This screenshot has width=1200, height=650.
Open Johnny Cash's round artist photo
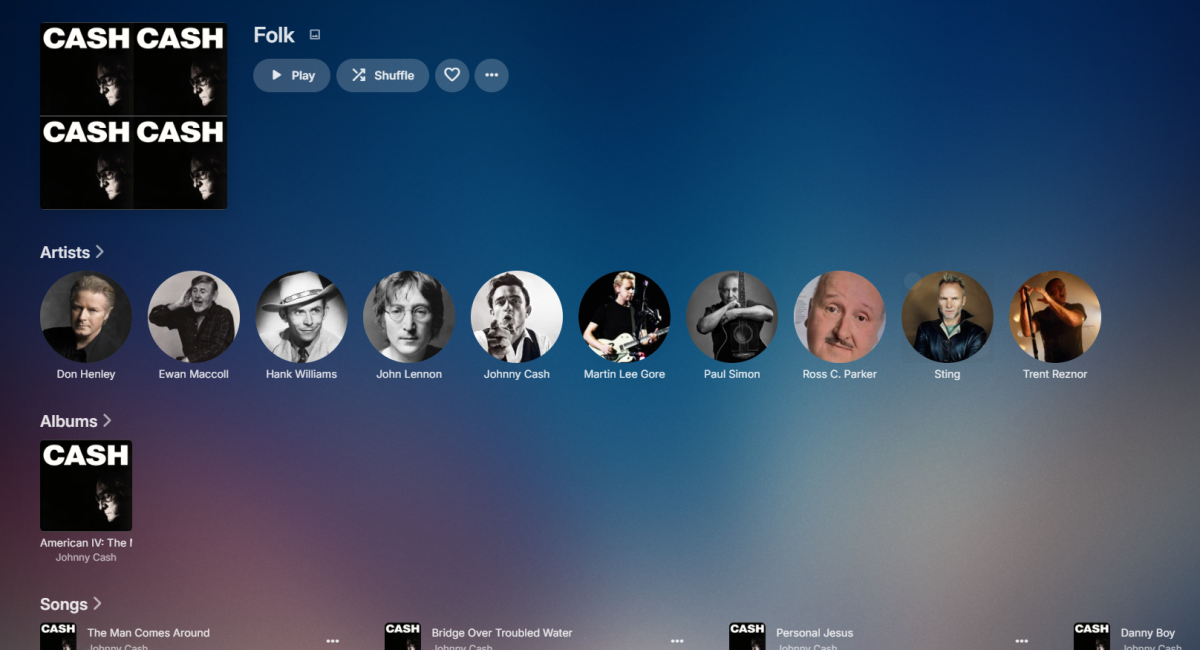point(517,316)
